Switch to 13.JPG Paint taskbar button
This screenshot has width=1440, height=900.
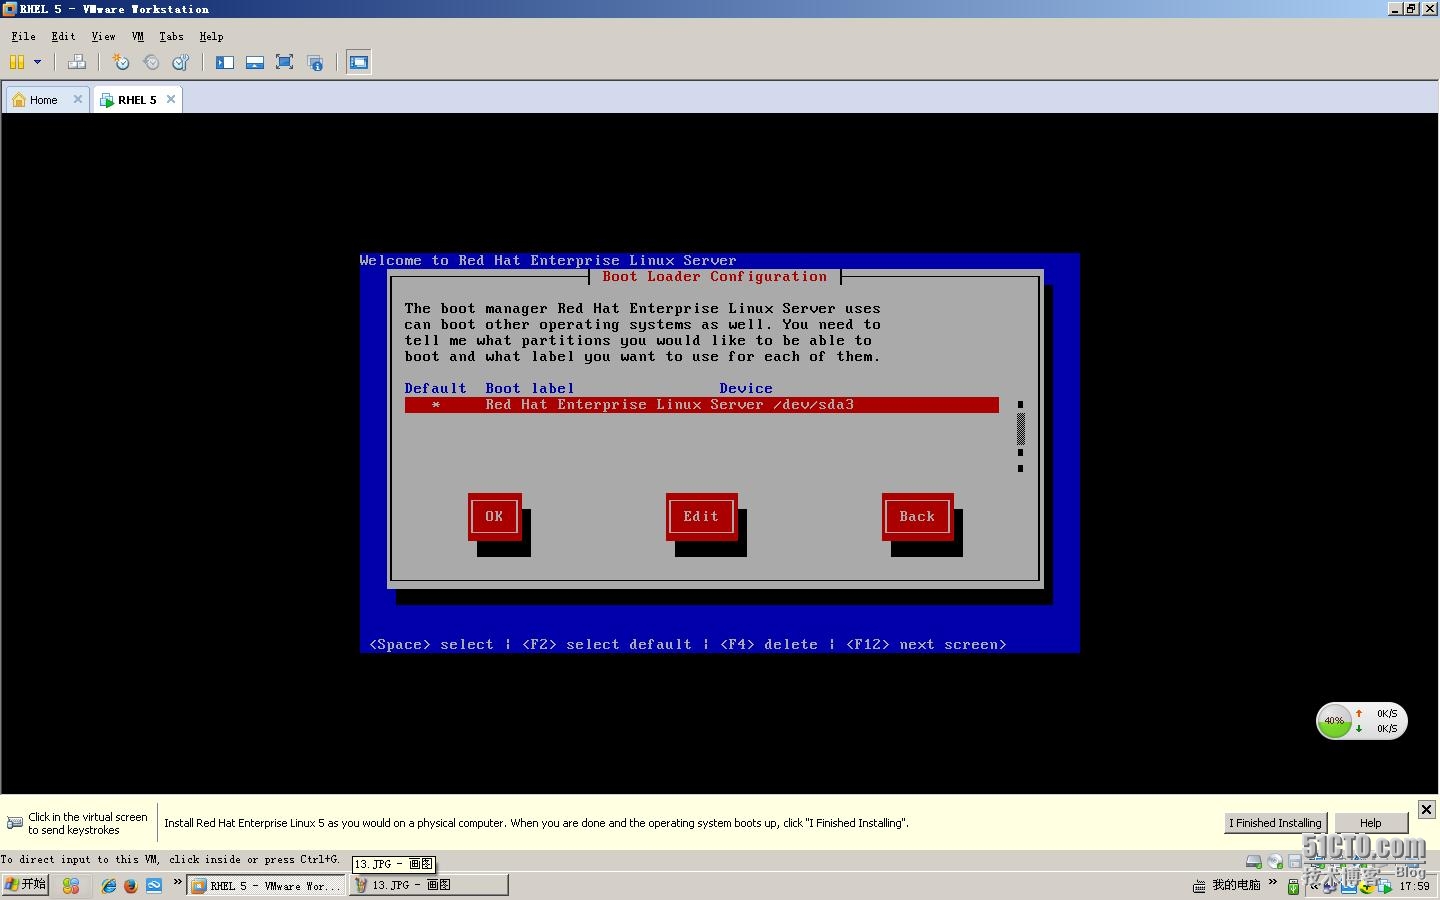[x=429, y=885]
